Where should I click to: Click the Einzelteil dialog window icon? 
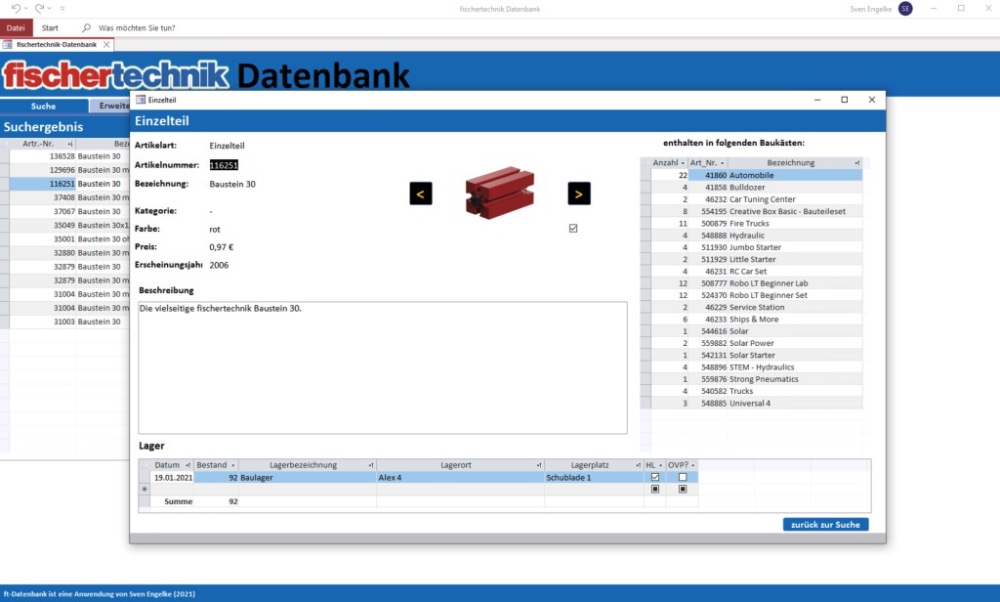[141, 100]
